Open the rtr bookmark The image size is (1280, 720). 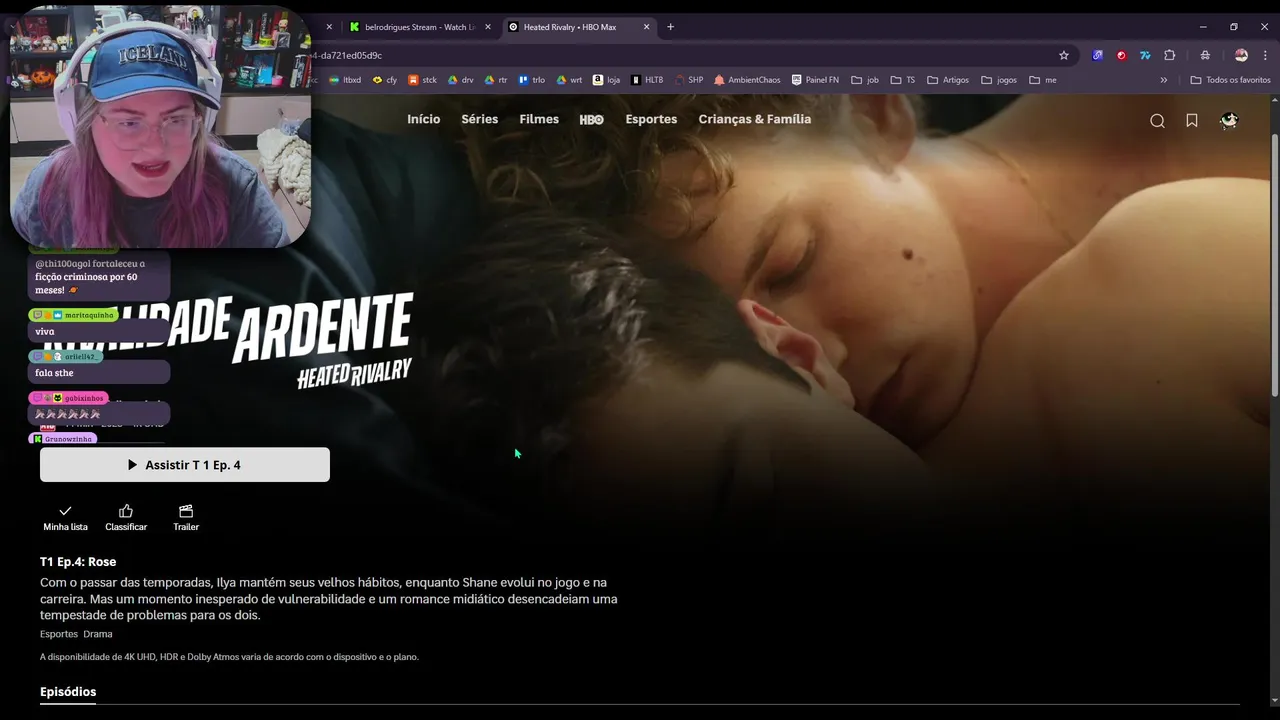496,80
